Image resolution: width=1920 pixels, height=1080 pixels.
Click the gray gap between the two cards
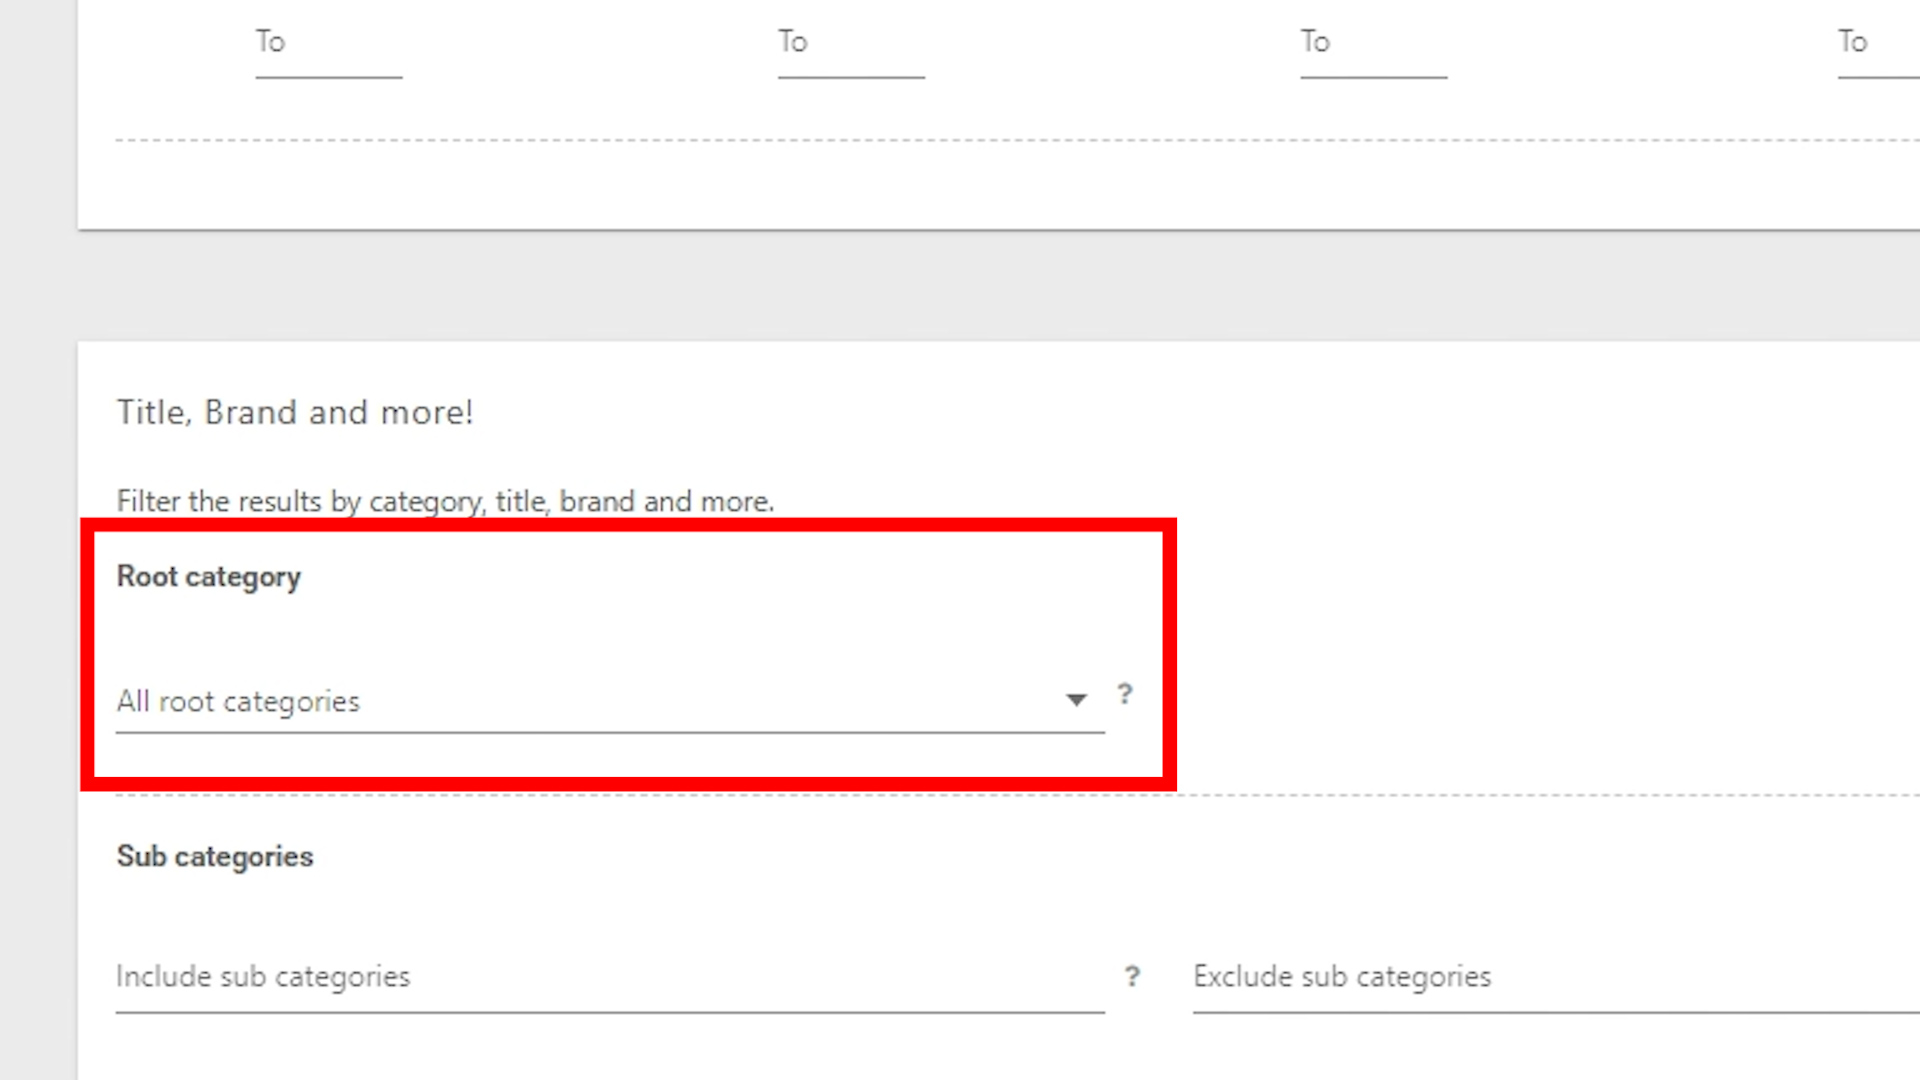pos(1000,287)
